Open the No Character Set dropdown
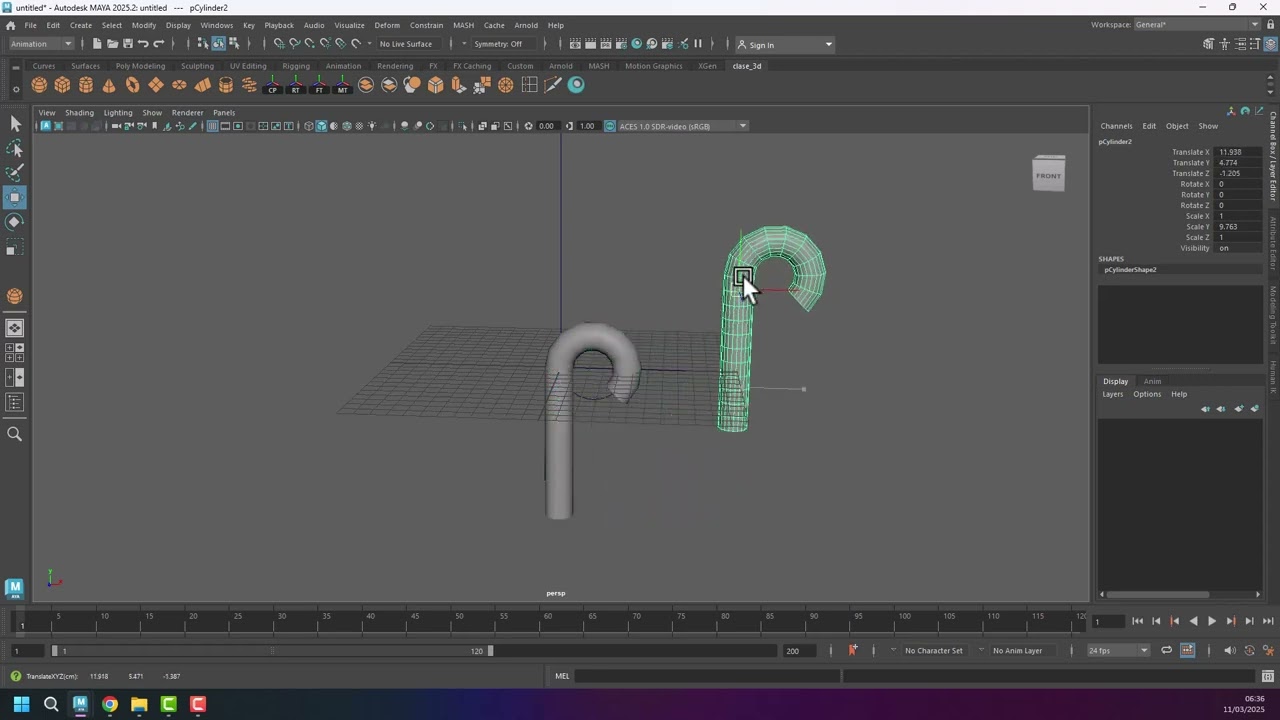 [933, 651]
